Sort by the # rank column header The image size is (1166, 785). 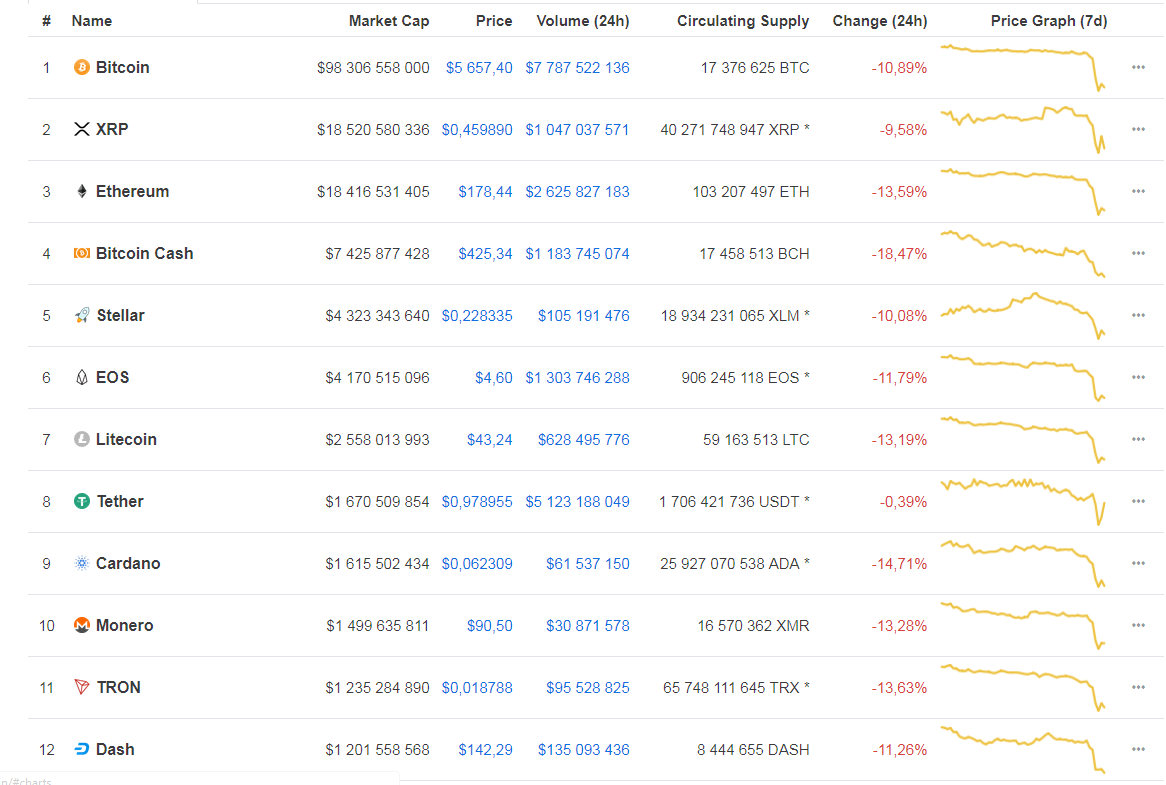click(47, 21)
